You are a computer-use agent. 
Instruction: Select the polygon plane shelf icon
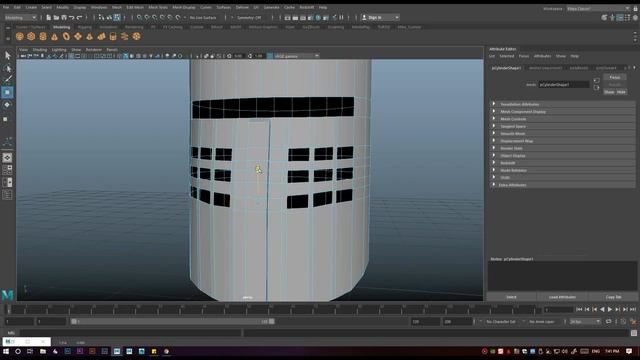coord(78,37)
